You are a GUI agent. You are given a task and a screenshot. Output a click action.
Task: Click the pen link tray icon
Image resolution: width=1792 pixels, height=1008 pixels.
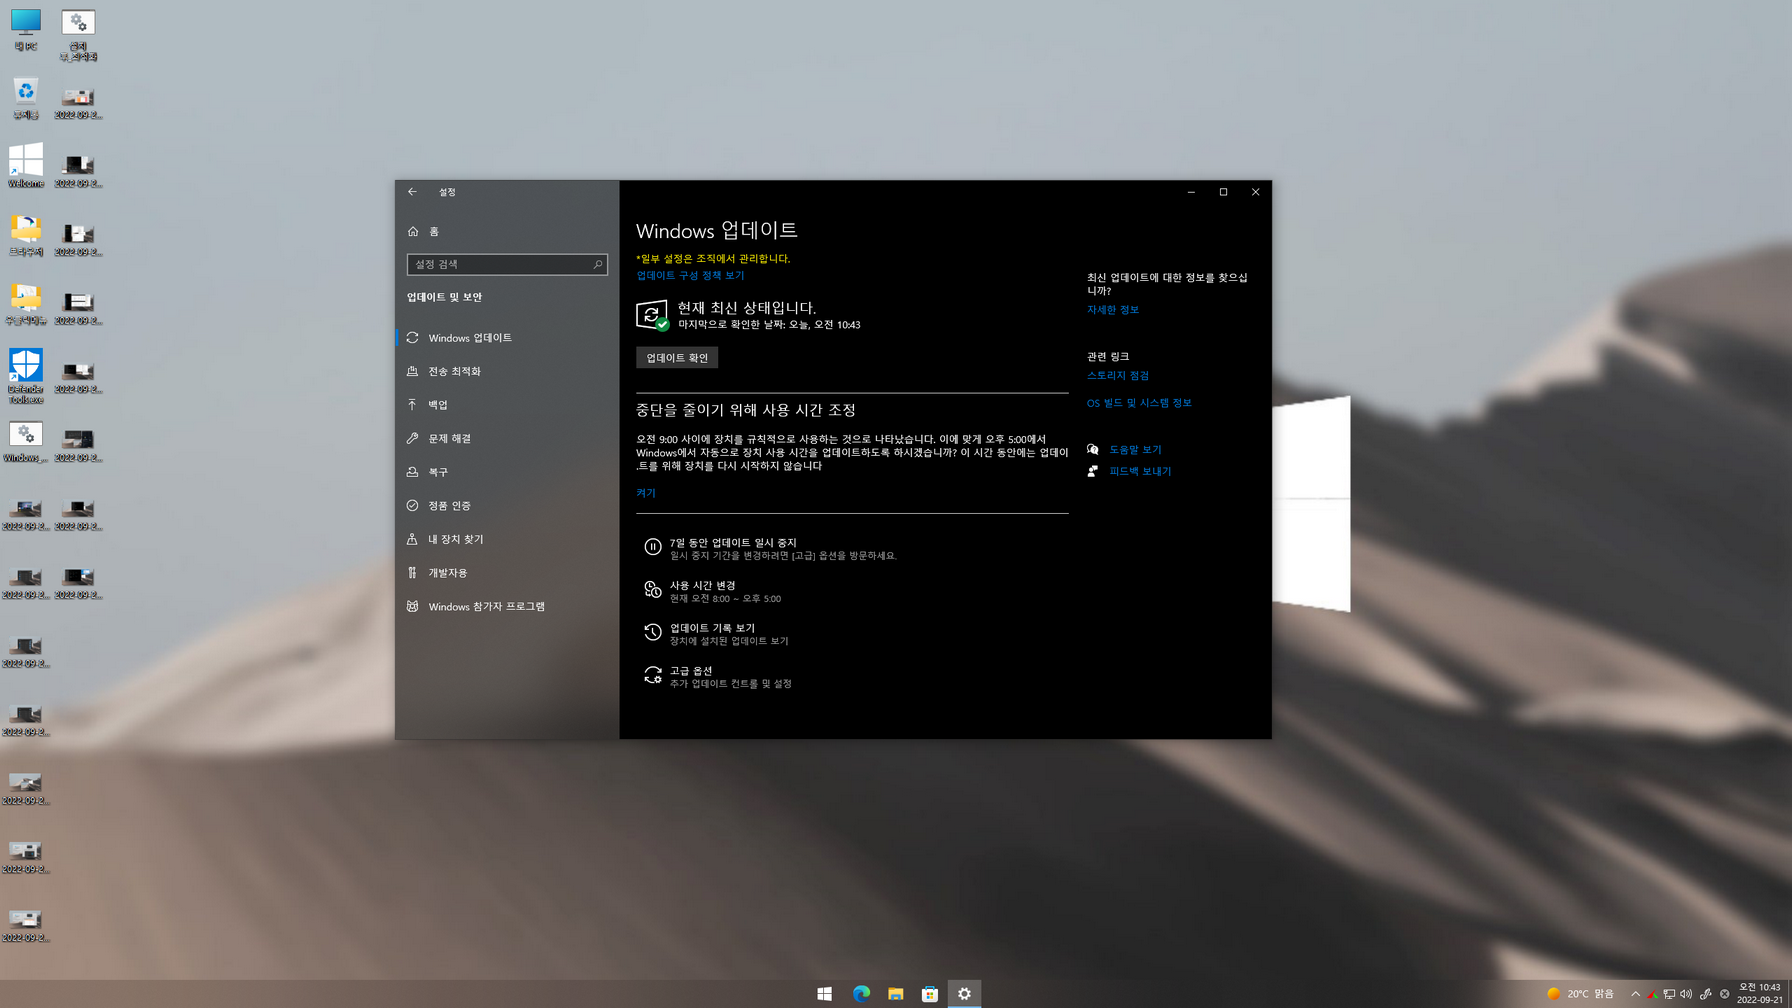click(x=1705, y=994)
